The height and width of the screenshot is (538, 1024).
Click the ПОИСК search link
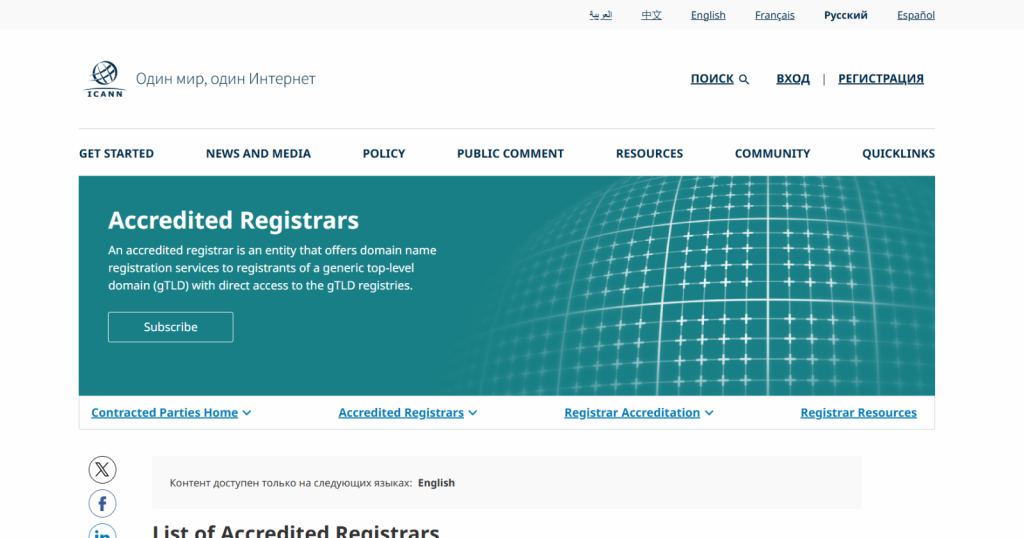712,79
